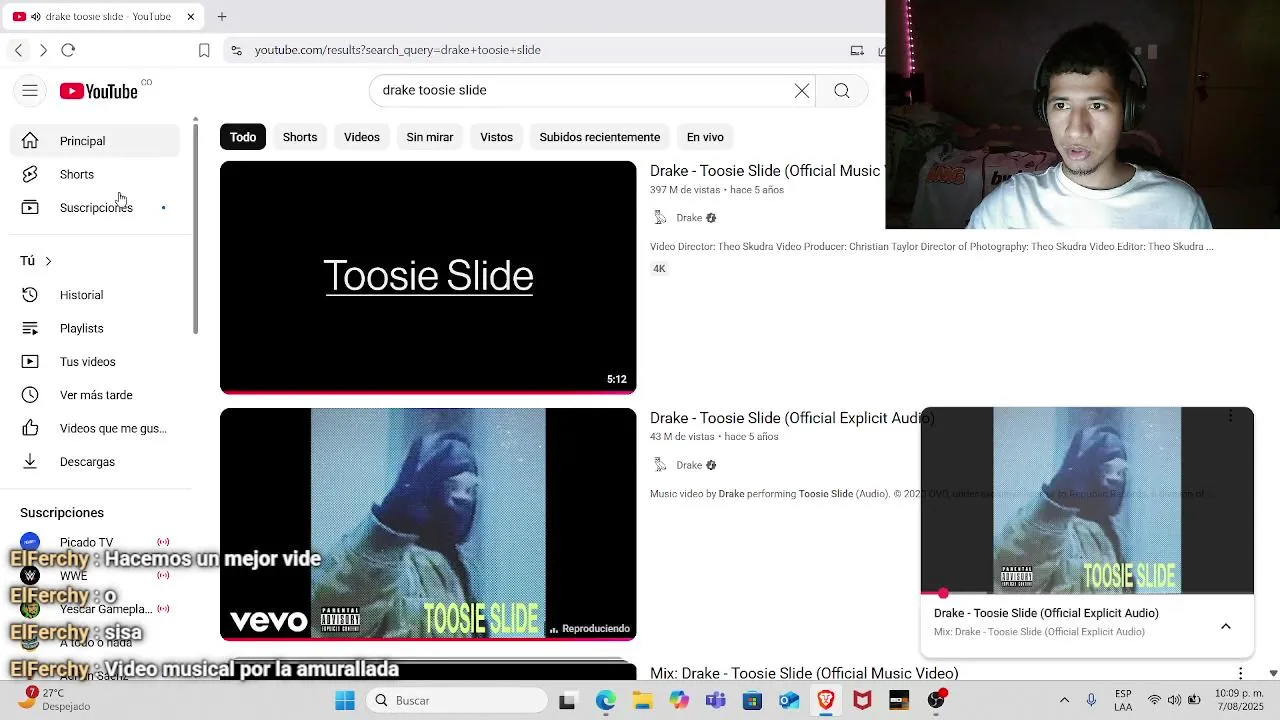The height and width of the screenshot is (720, 1280).
Task: Open Shorts in the left sidebar
Action: (x=95, y=174)
